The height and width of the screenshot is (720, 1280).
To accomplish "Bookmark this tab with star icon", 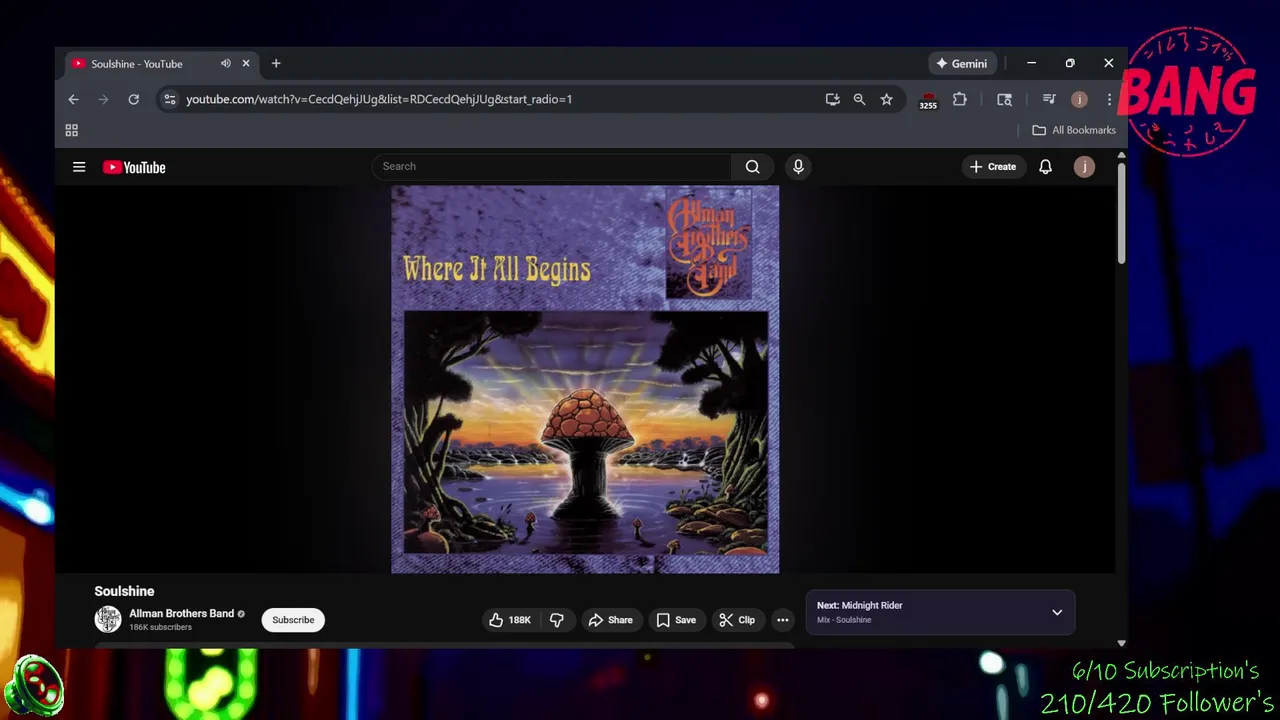I will point(886,99).
